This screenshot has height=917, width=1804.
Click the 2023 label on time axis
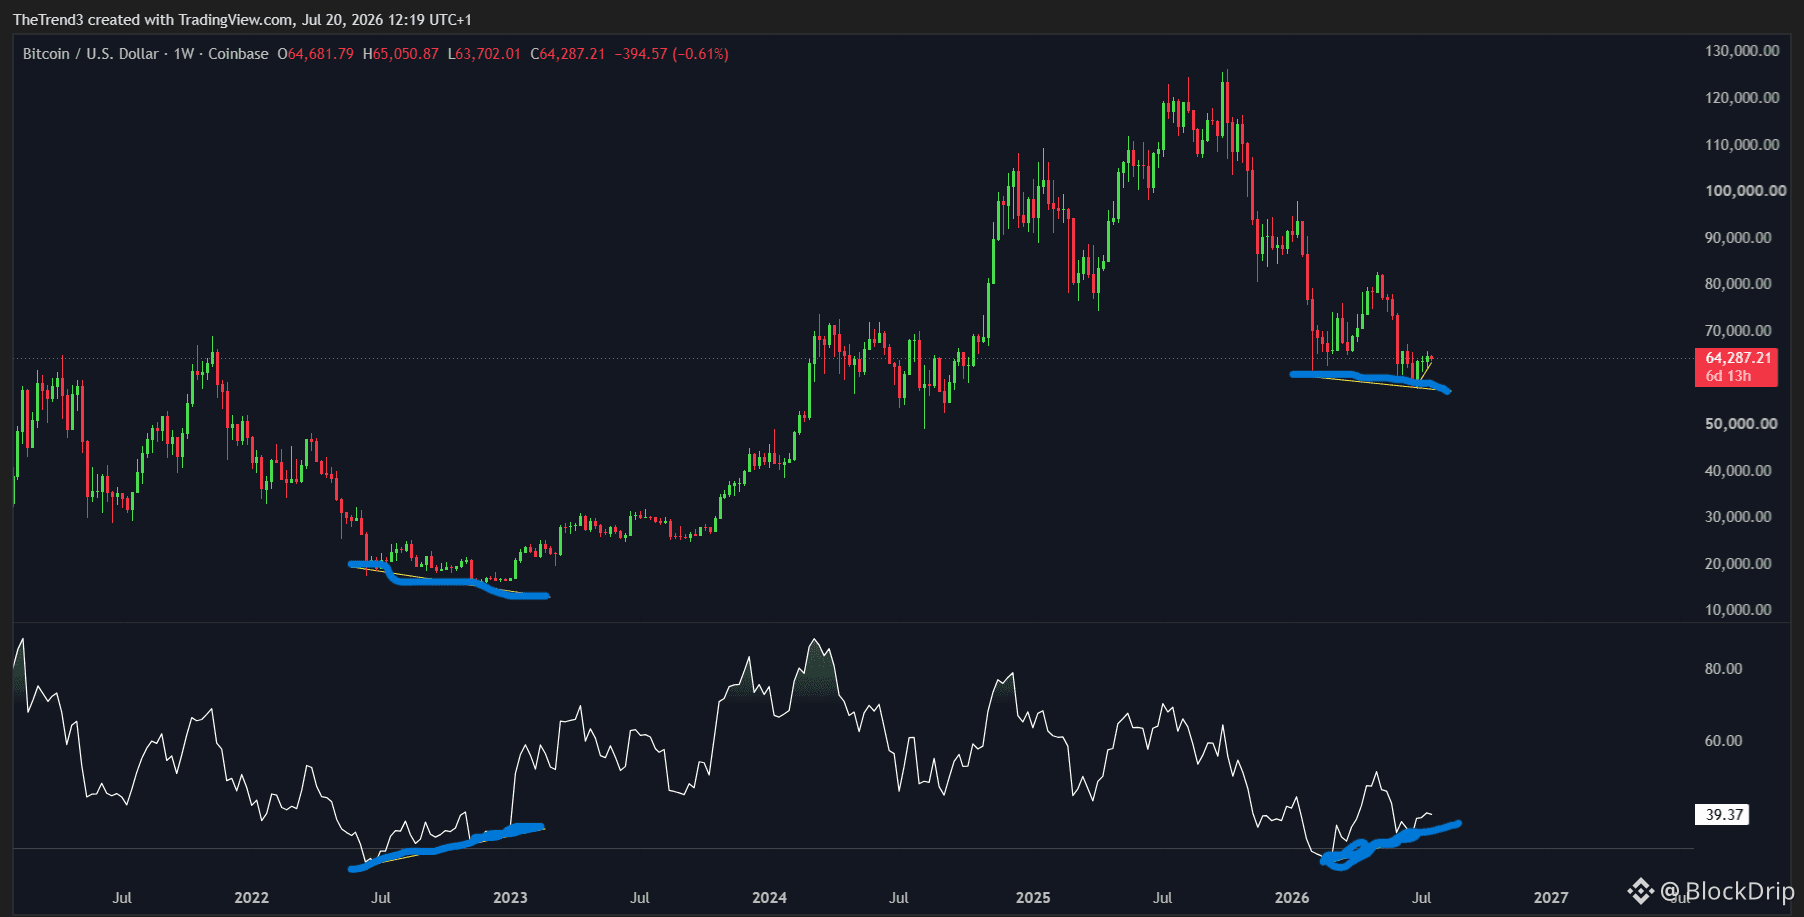click(510, 898)
